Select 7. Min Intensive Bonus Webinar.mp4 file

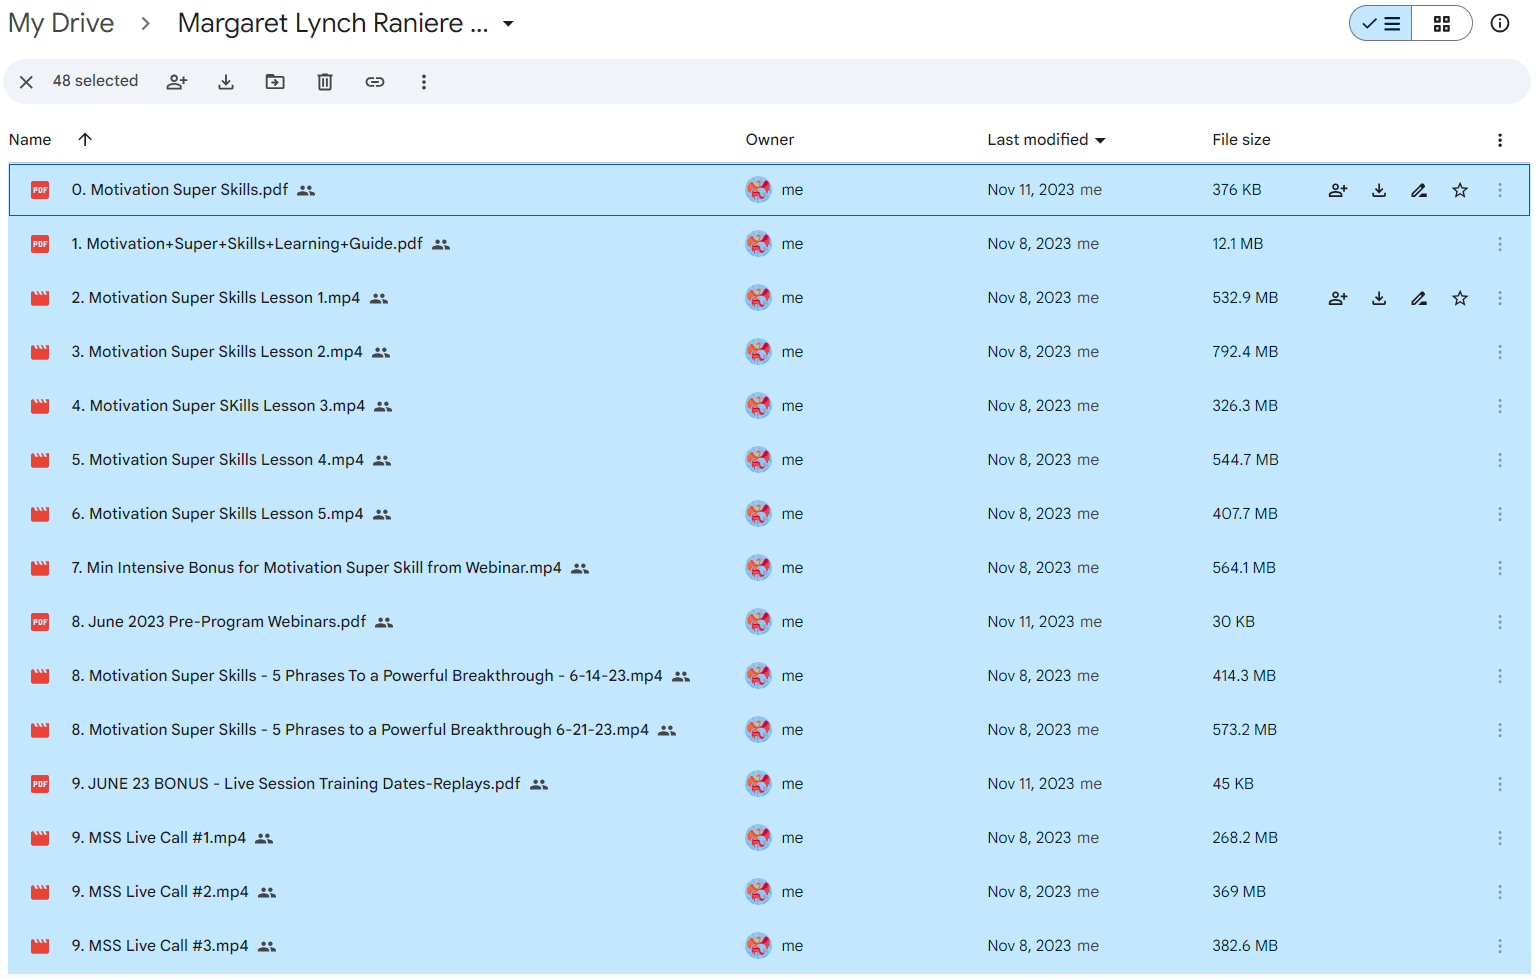pos(769,568)
